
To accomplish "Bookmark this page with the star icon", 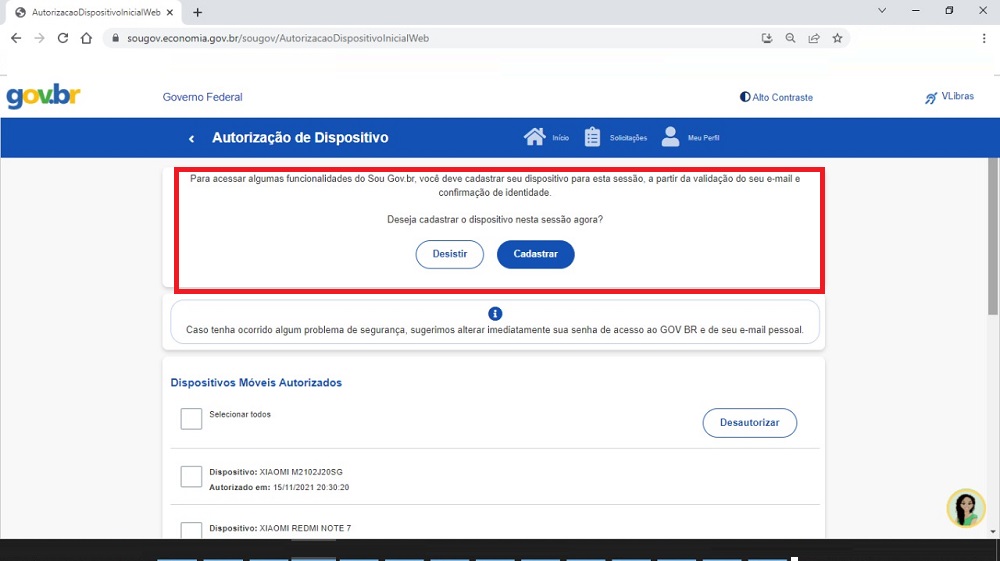I will pyautogui.click(x=838, y=38).
